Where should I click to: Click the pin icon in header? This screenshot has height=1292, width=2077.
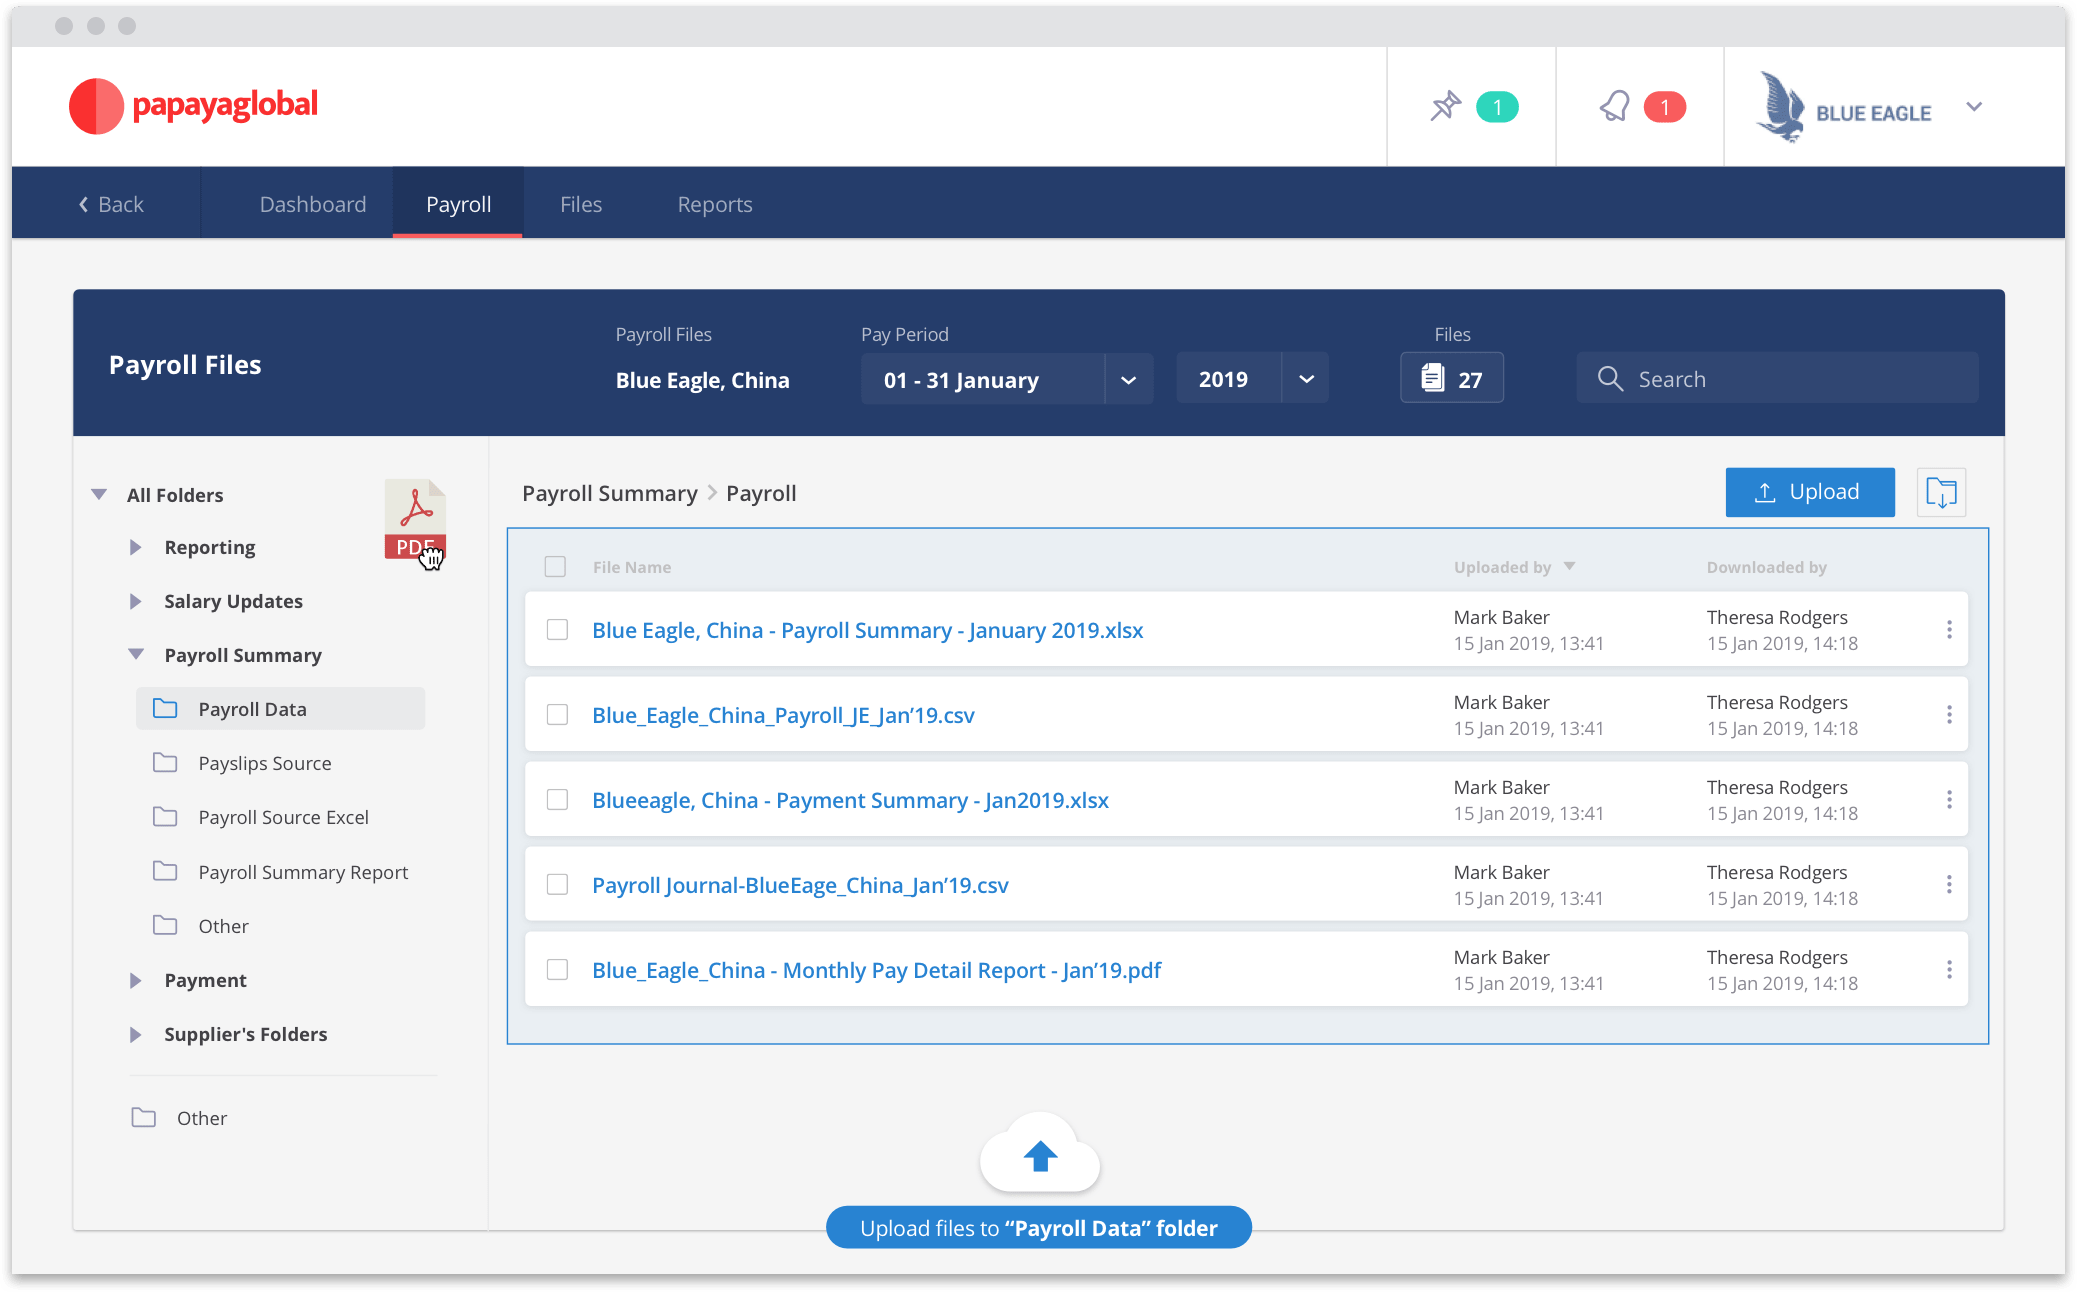1445,106
